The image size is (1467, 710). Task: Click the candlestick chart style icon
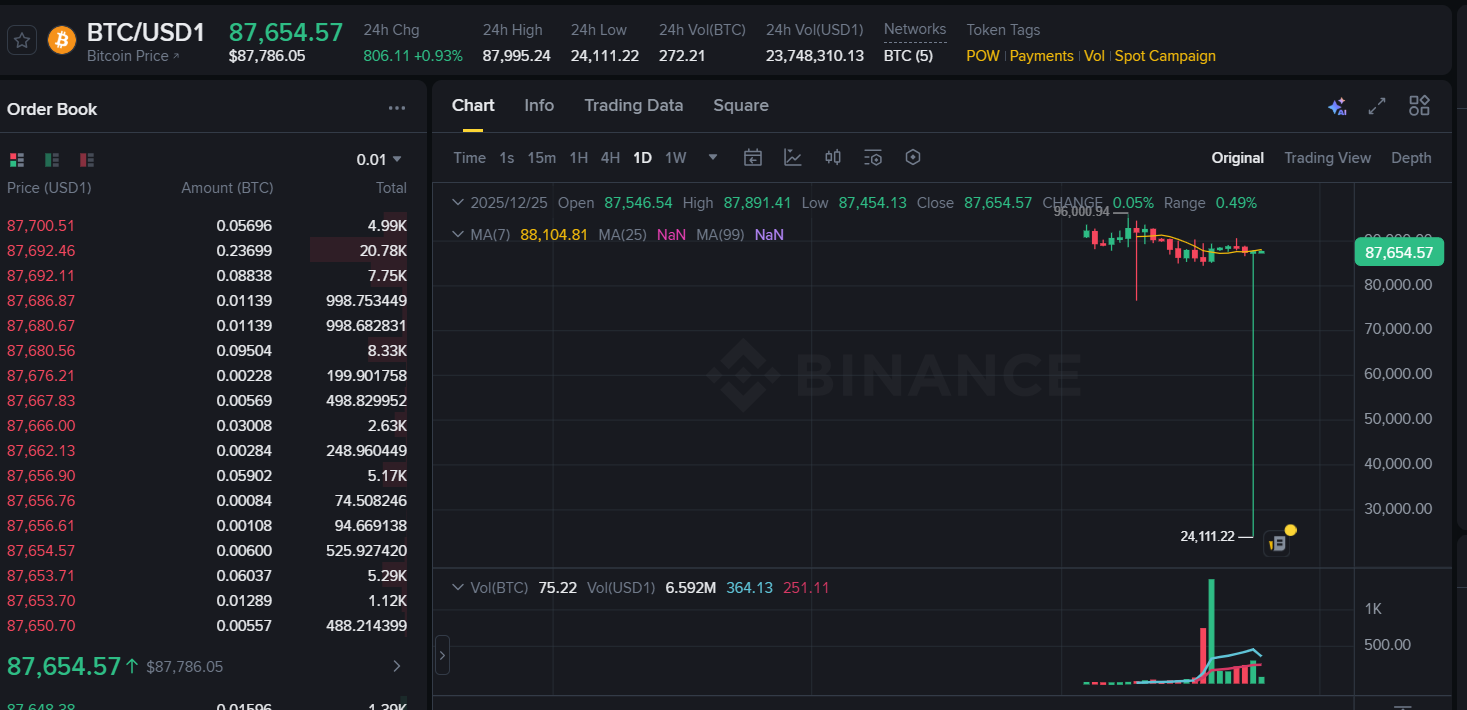pyautogui.click(x=833, y=157)
